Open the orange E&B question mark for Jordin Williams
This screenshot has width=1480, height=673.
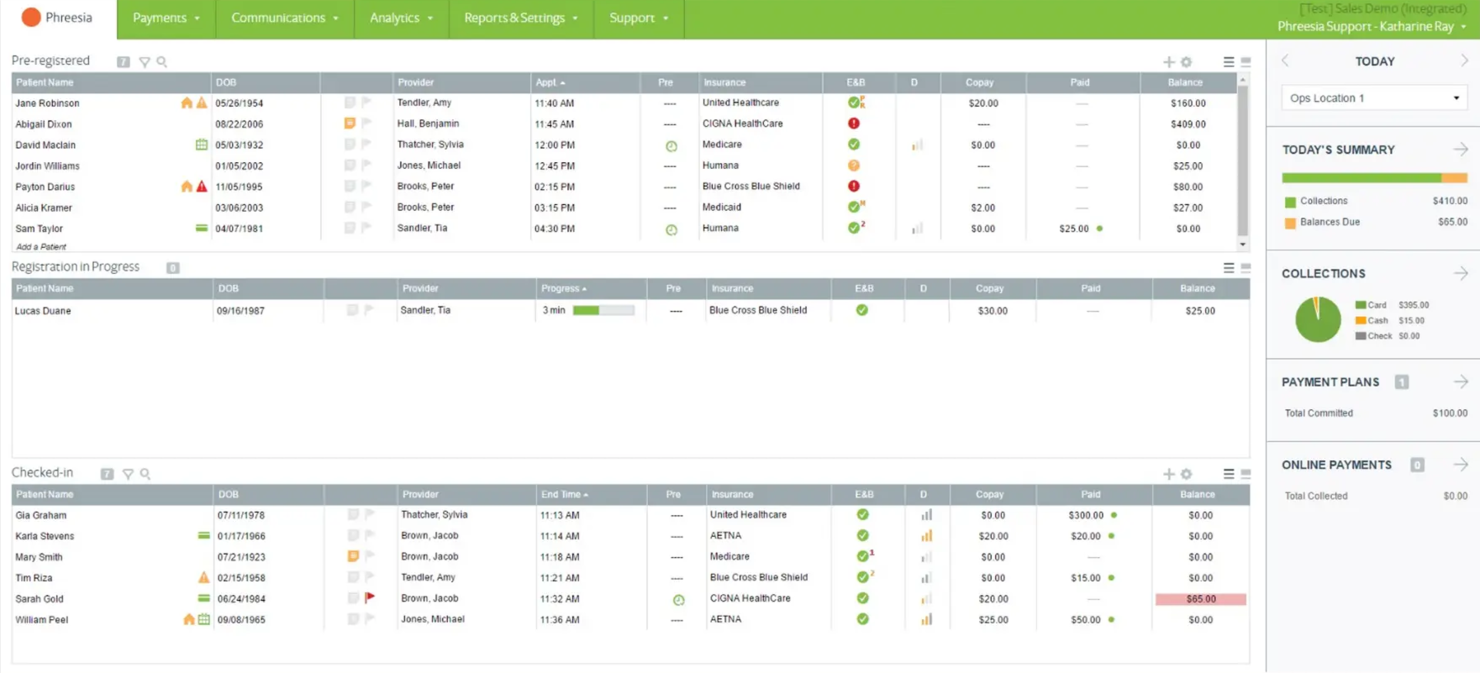[854, 166]
